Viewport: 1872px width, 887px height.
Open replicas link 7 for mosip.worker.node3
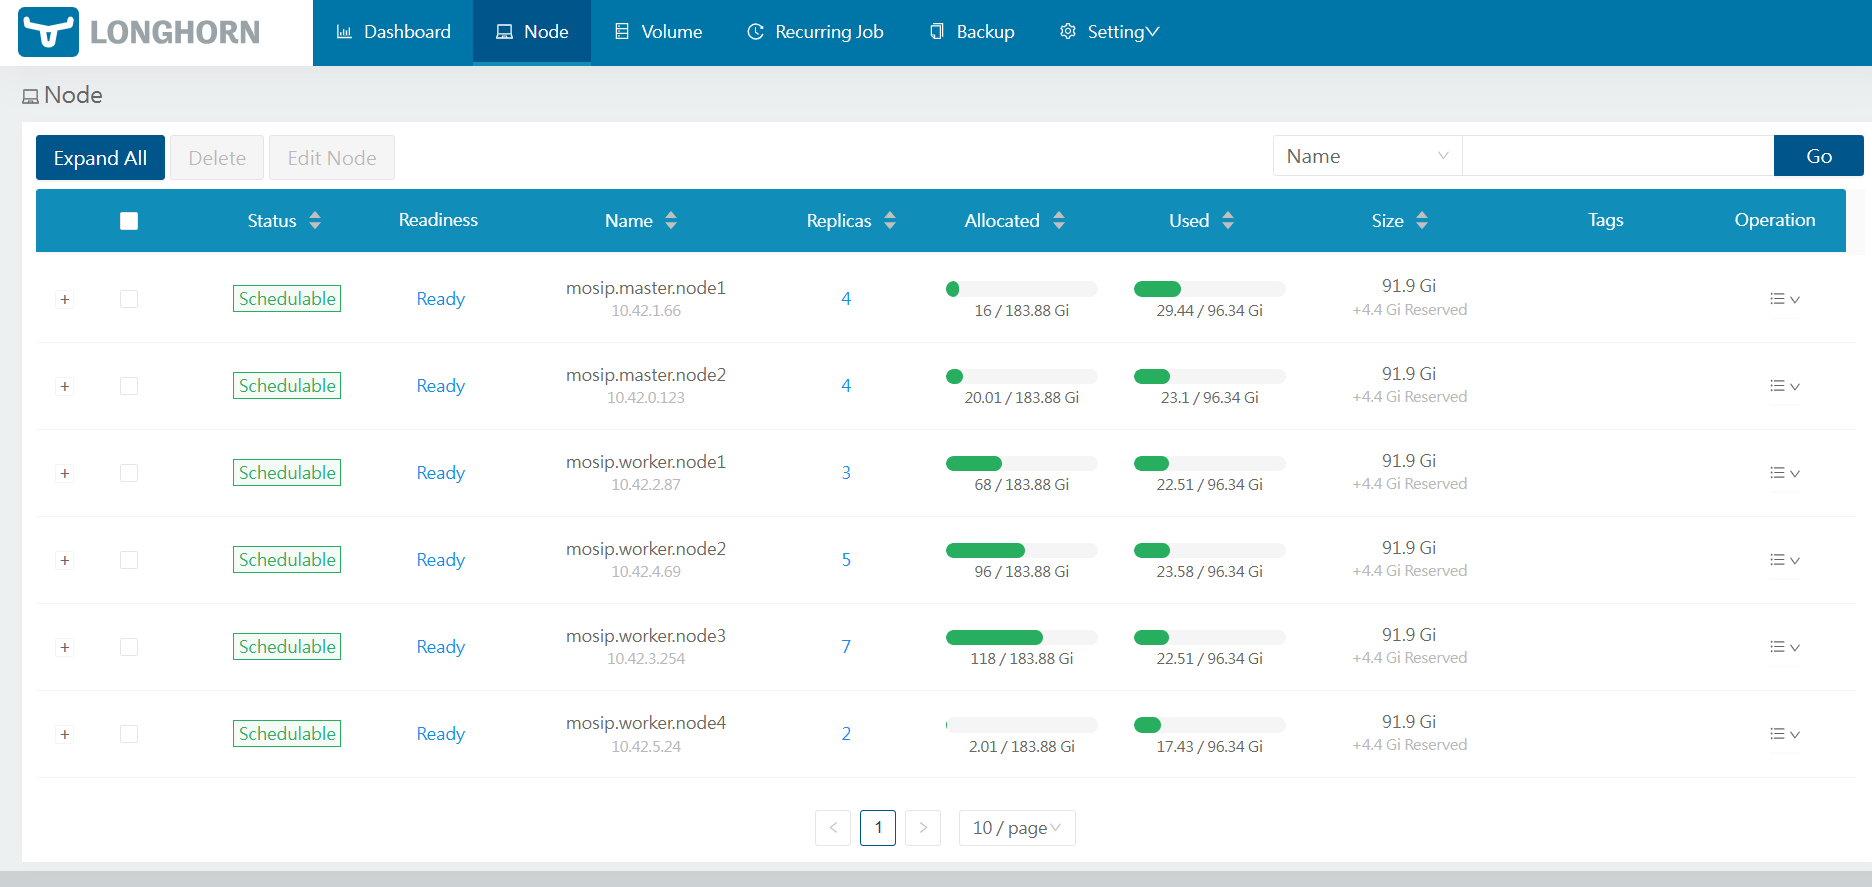coord(846,647)
